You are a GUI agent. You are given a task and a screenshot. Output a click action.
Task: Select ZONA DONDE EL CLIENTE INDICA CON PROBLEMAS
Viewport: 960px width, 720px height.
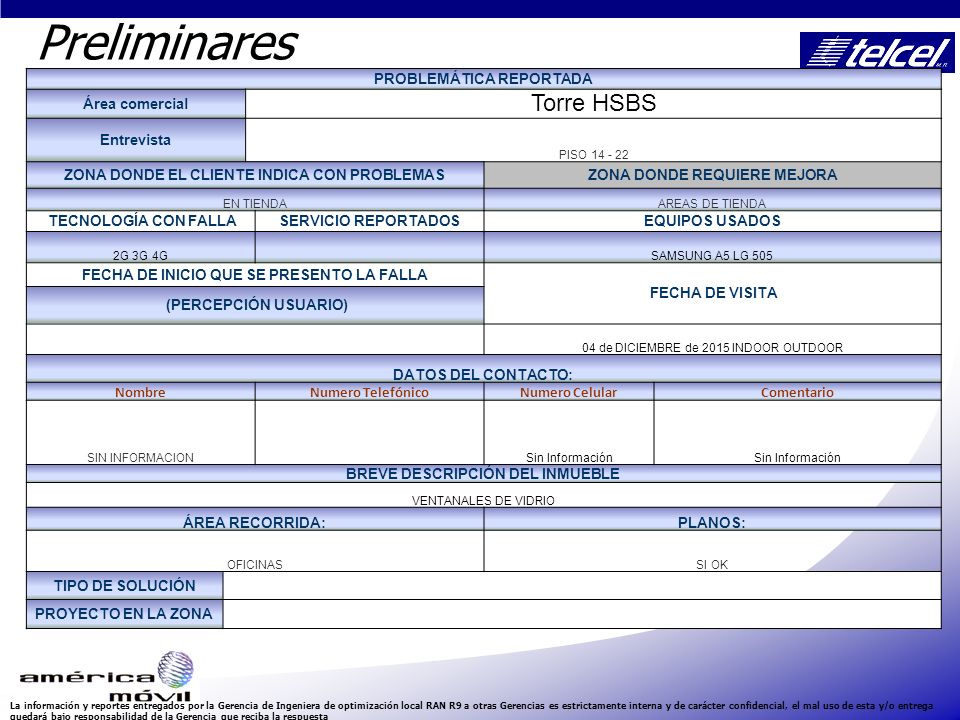(255, 174)
